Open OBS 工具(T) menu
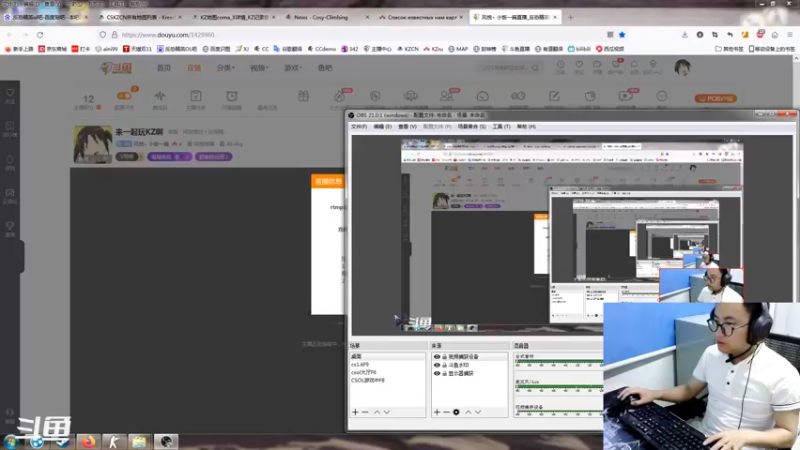 click(x=501, y=127)
